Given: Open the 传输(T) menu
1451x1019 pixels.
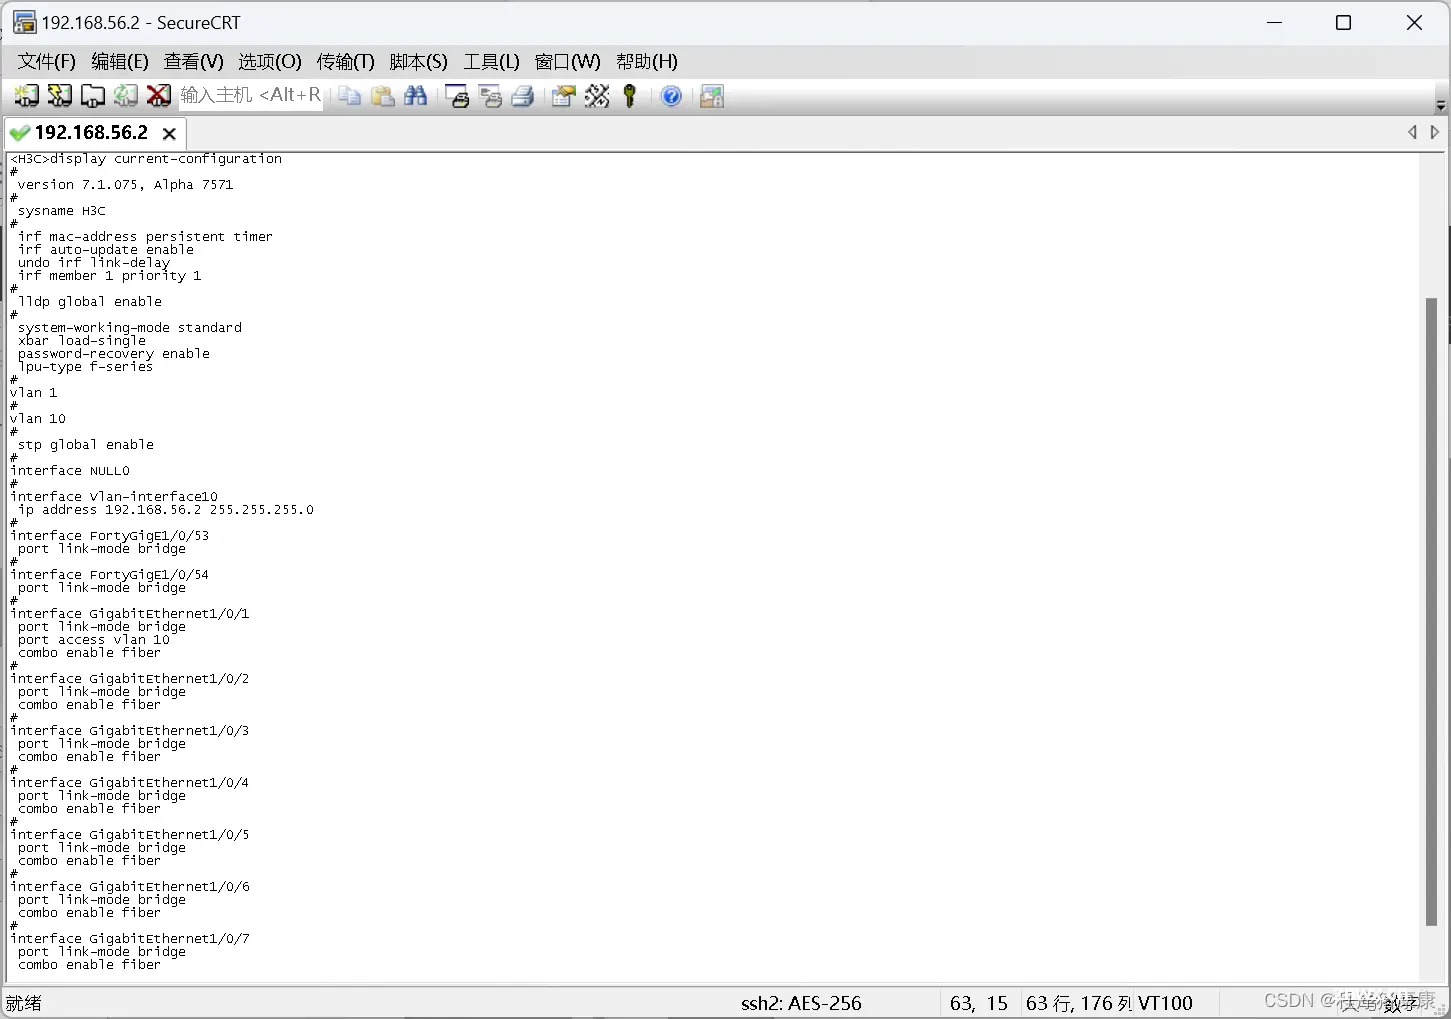Looking at the screenshot, I should (x=345, y=61).
